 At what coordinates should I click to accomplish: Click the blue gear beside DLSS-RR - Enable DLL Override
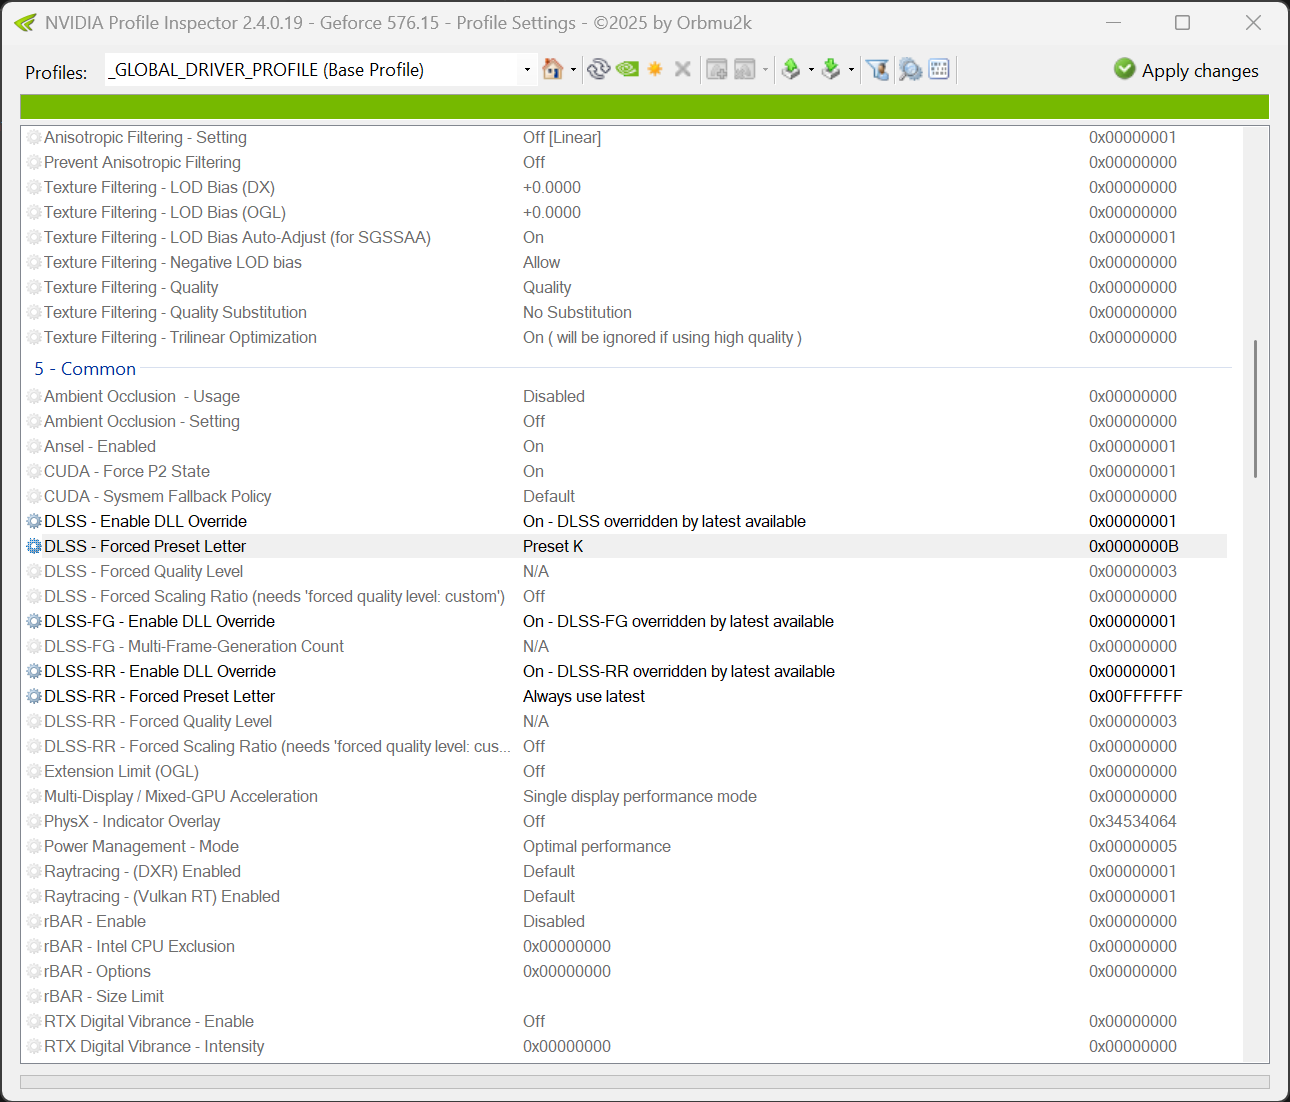pyautogui.click(x=34, y=671)
